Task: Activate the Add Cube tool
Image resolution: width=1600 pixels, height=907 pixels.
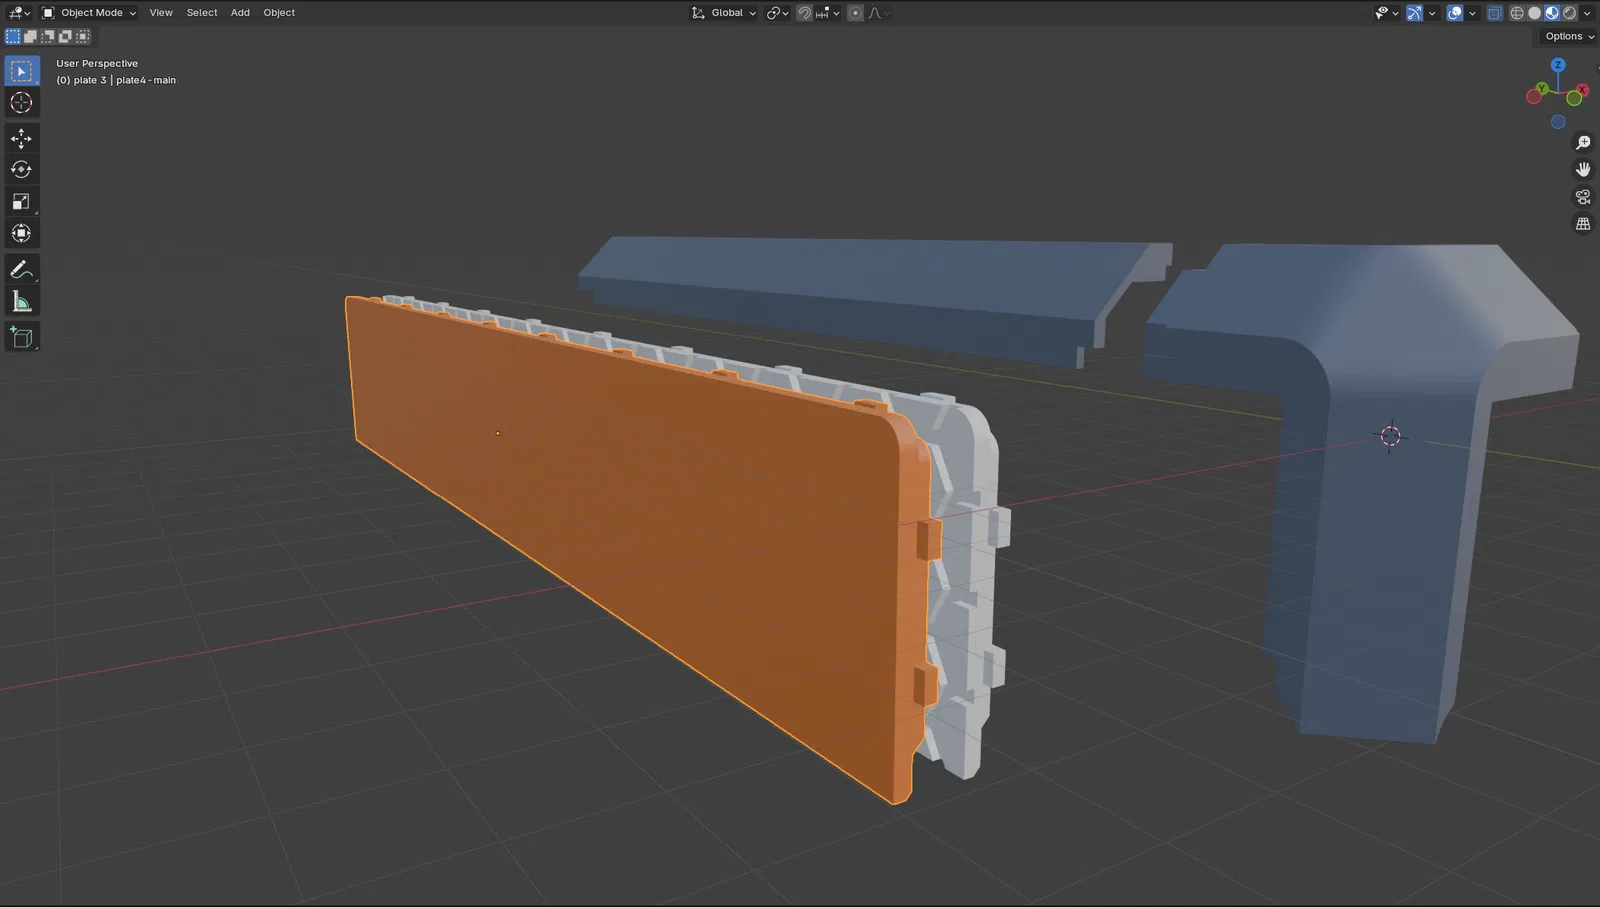Action: (21, 337)
